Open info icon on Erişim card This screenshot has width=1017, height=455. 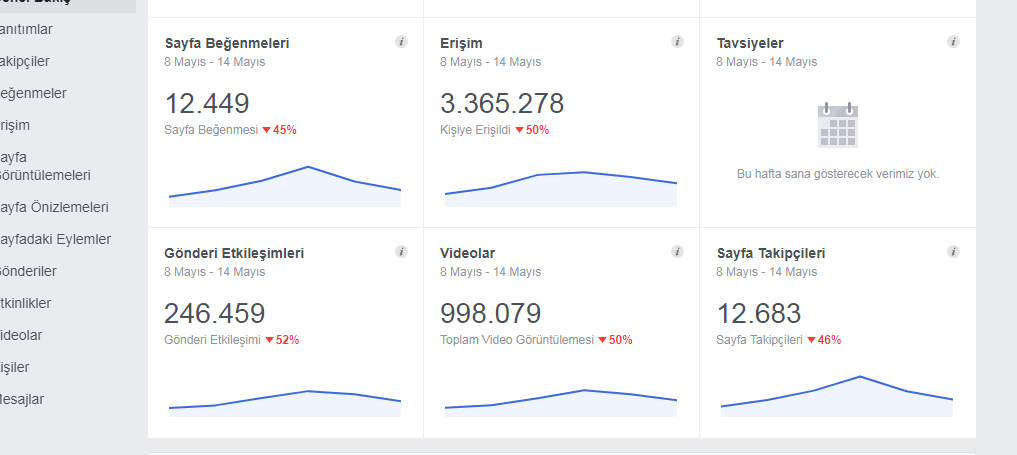(x=677, y=42)
